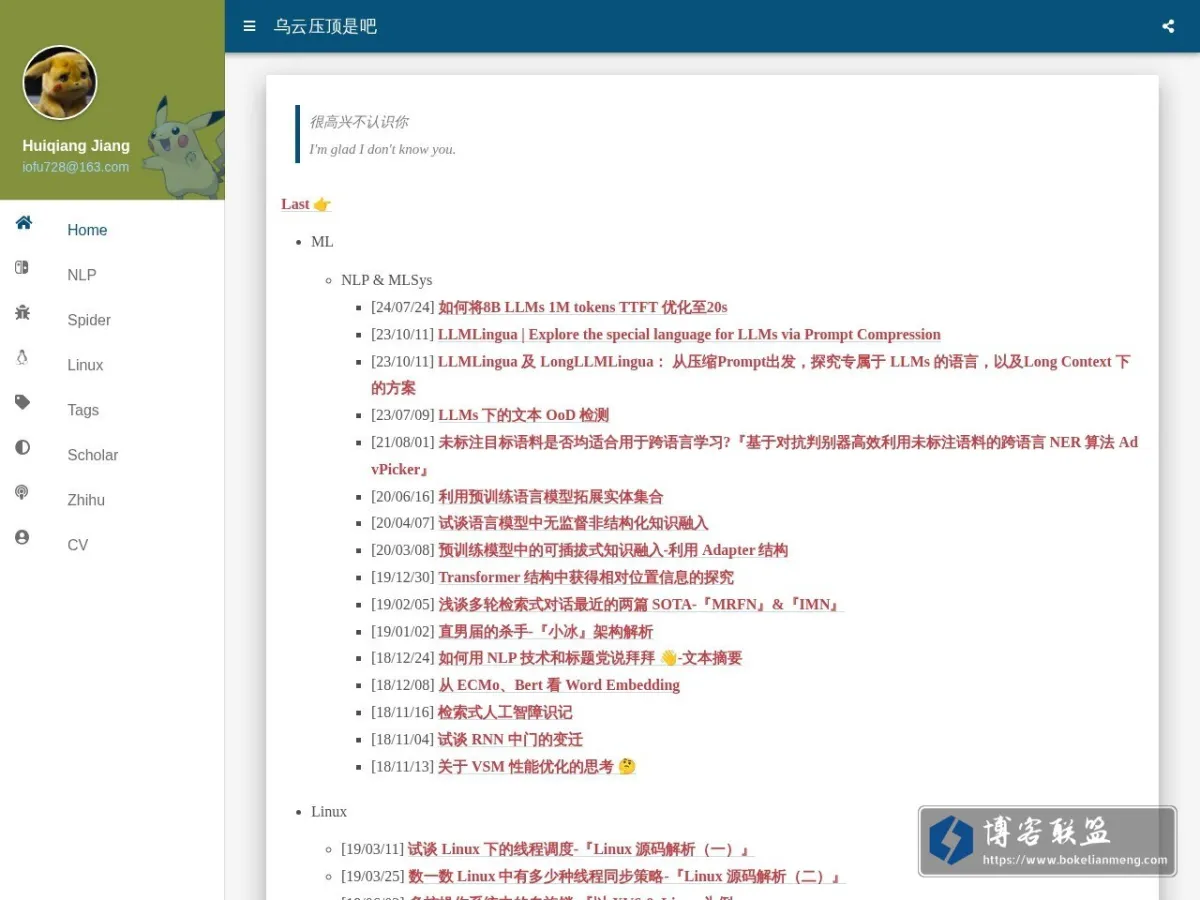Open the hamburger menu icon
The height and width of the screenshot is (900, 1200).
click(250, 26)
